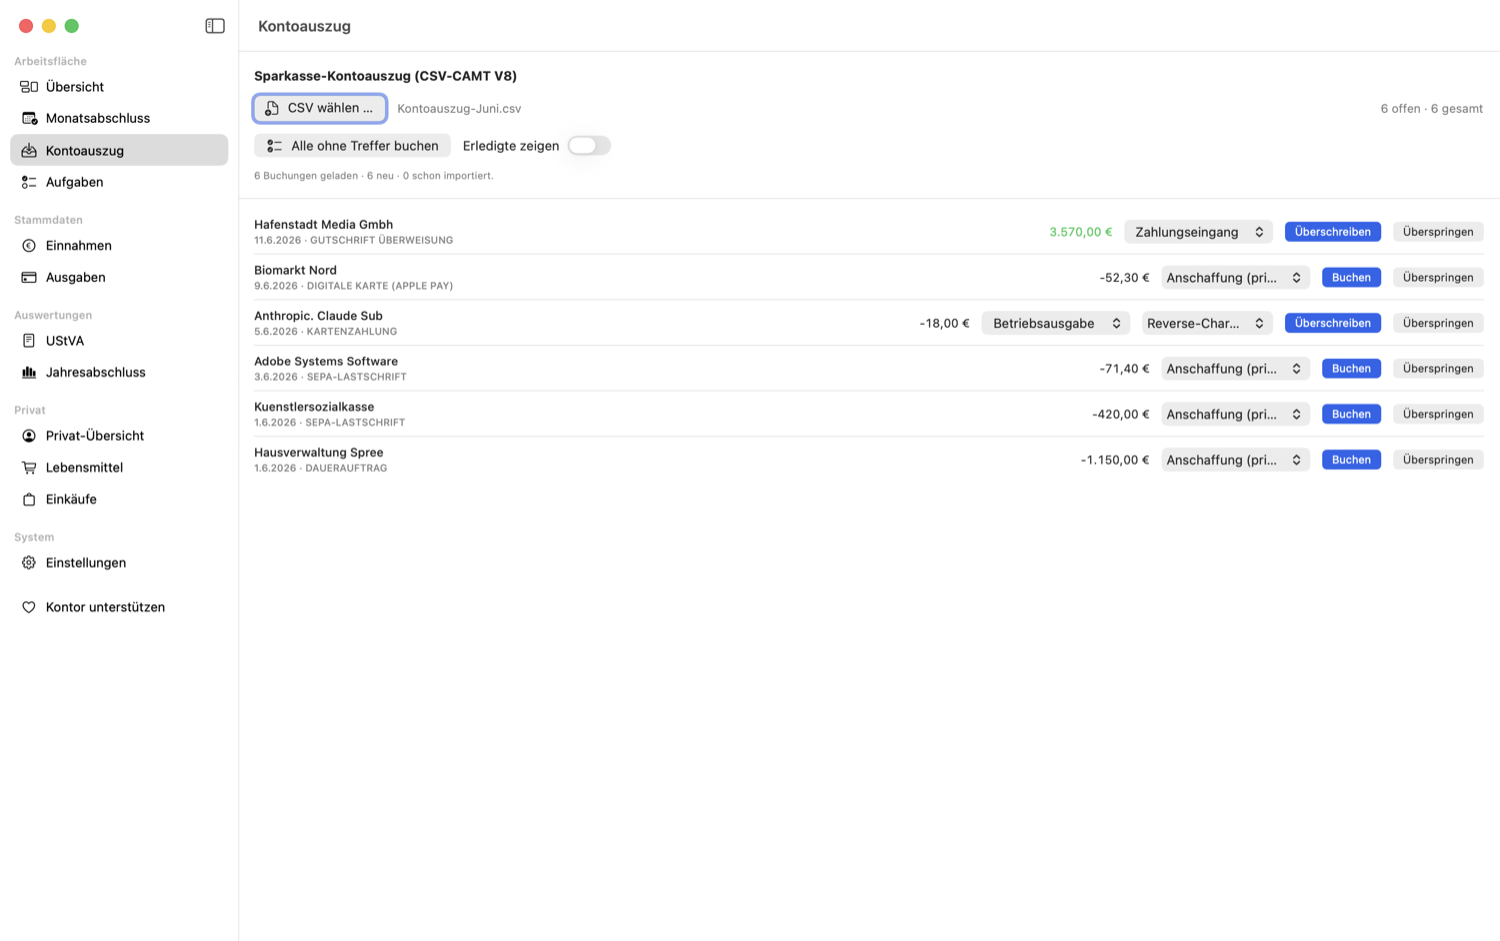Open Reverse-Charge dropdown for Anthropic row
The width and height of the screenshot is (1500, 941).
click(1207, 323)
